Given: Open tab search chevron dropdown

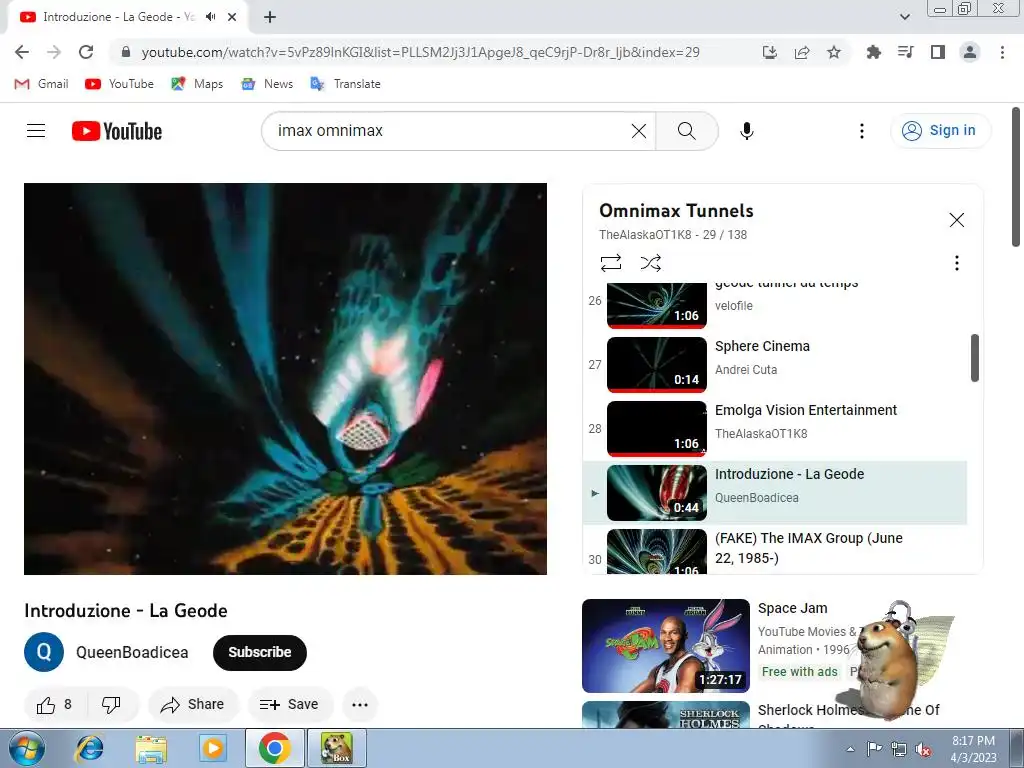Looking at the screenshot, I should (904, 17).
